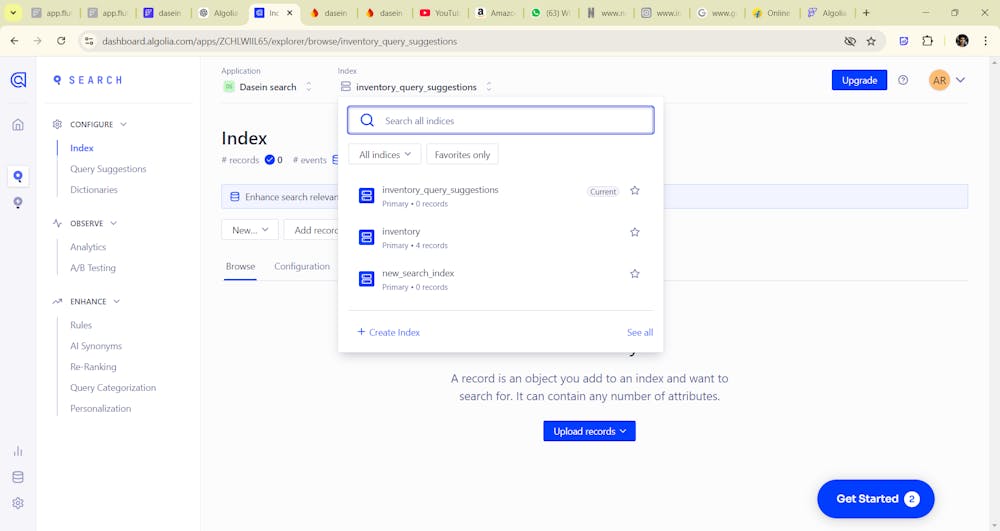Open Analytics in sidebar
The width and height of the screenshot is (1000, 531).
click(88, 247)
